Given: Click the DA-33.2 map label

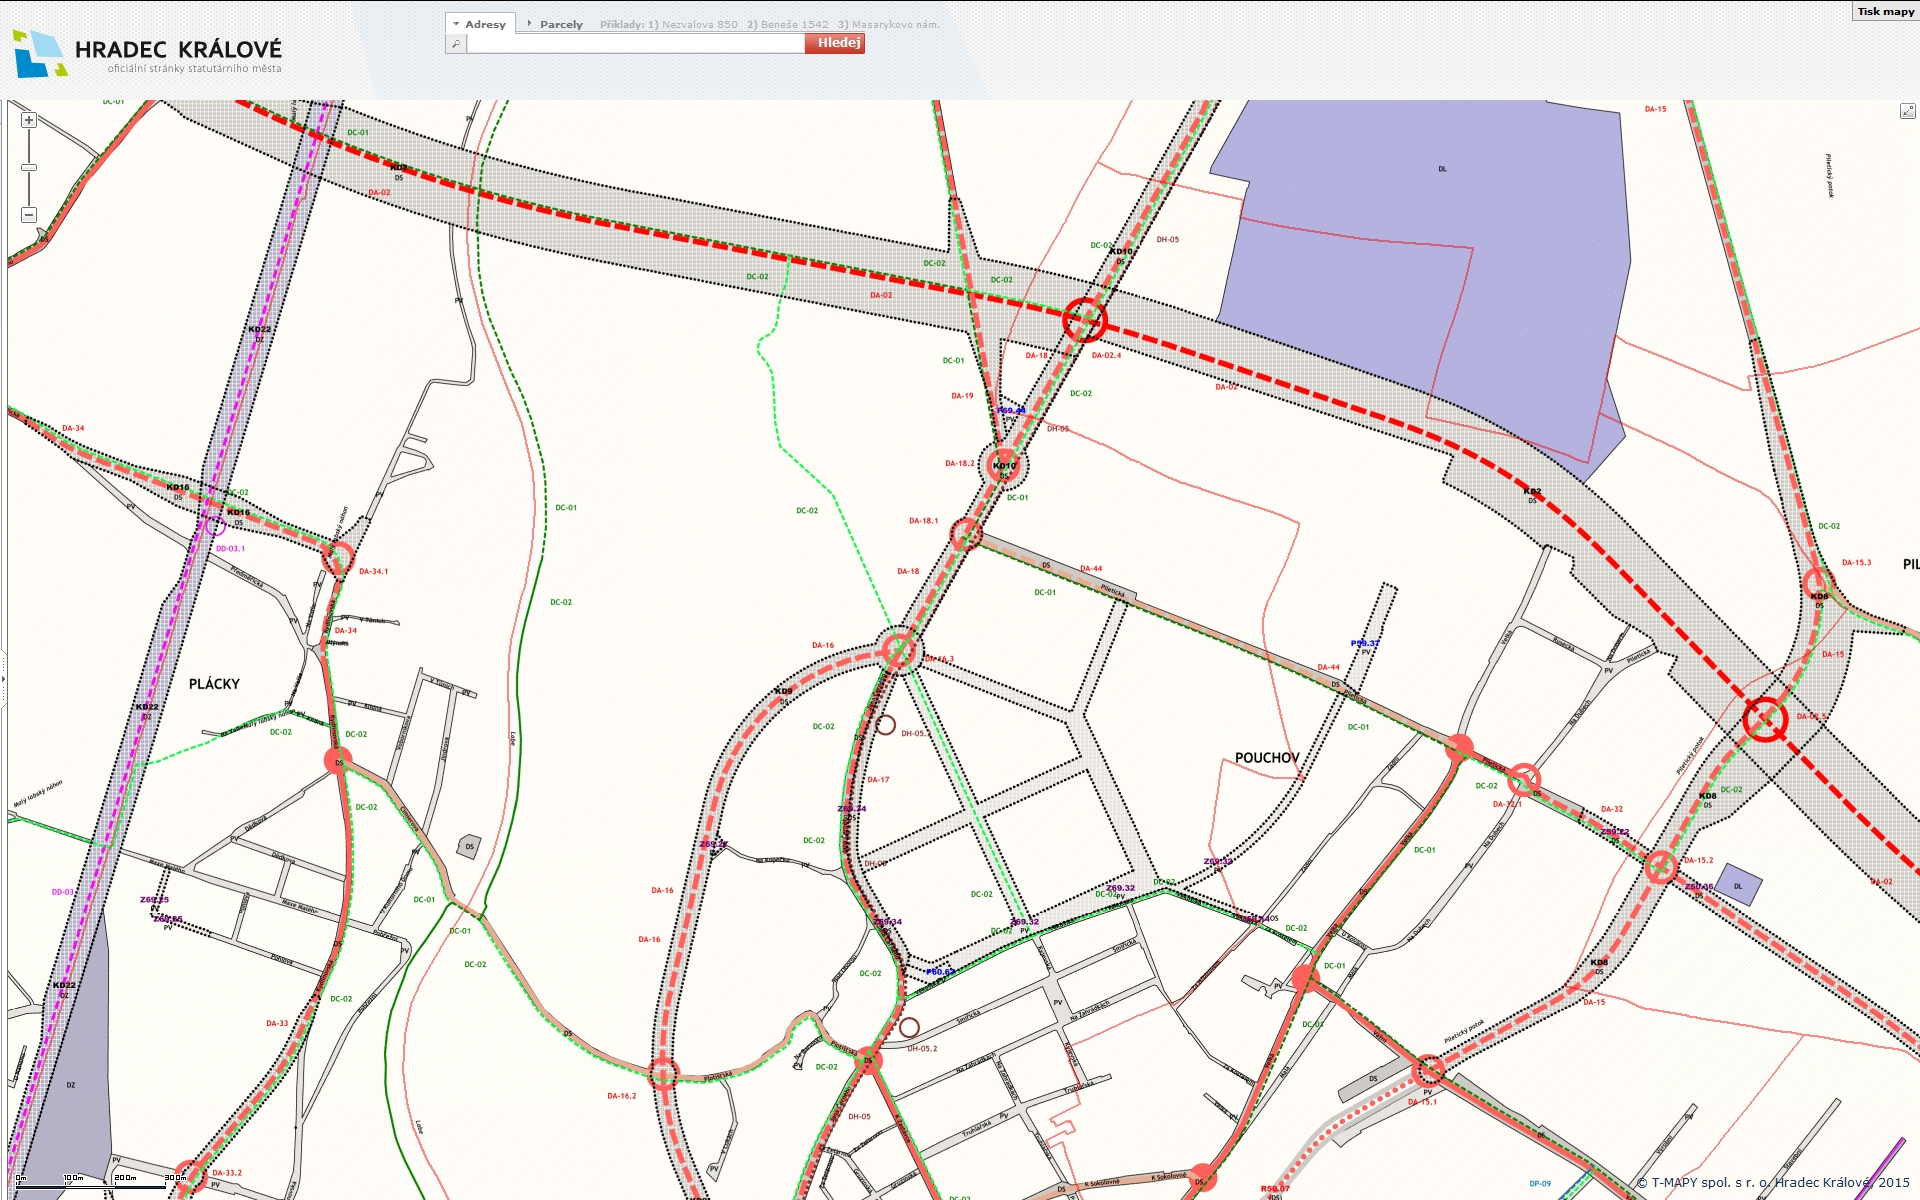Looking at the screenshot, I should click(227, 1173).
